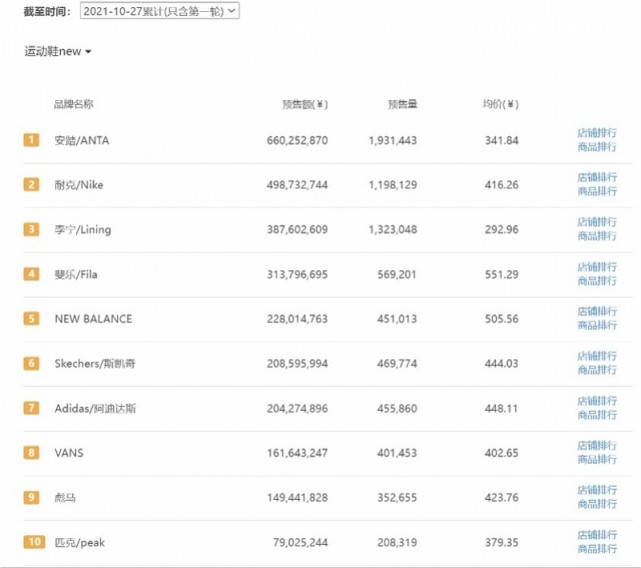641x568 pixels.
Task: Click presale volume 352,655
Action: pos(397,498)
